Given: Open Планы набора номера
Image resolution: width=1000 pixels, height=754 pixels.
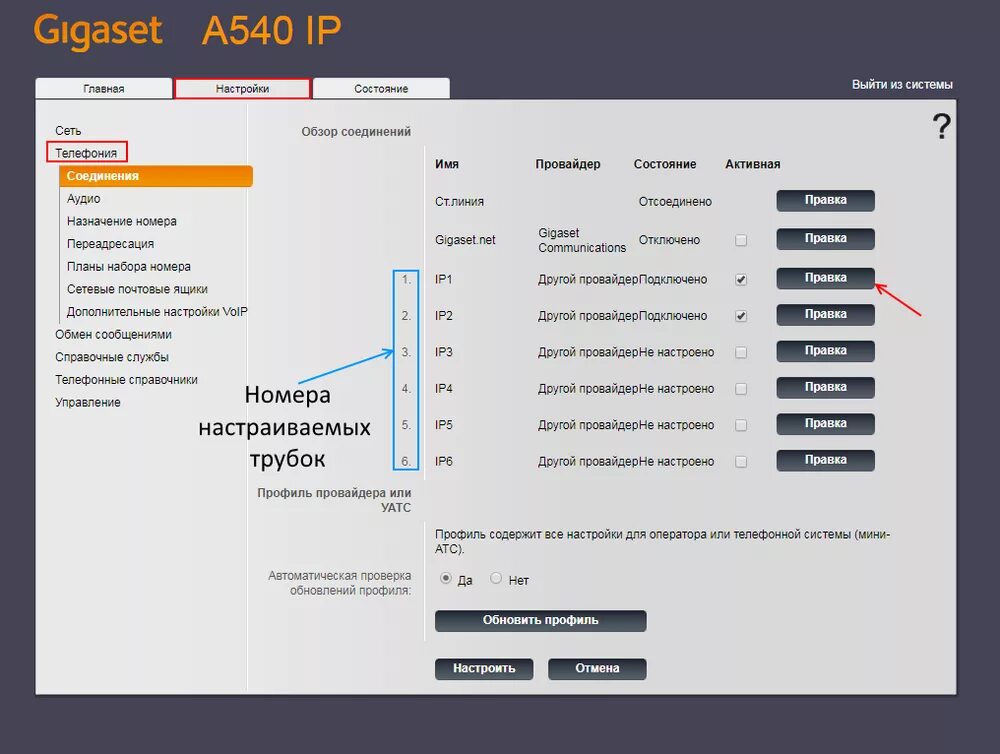Looking at the screenshot, I should 129,267.
